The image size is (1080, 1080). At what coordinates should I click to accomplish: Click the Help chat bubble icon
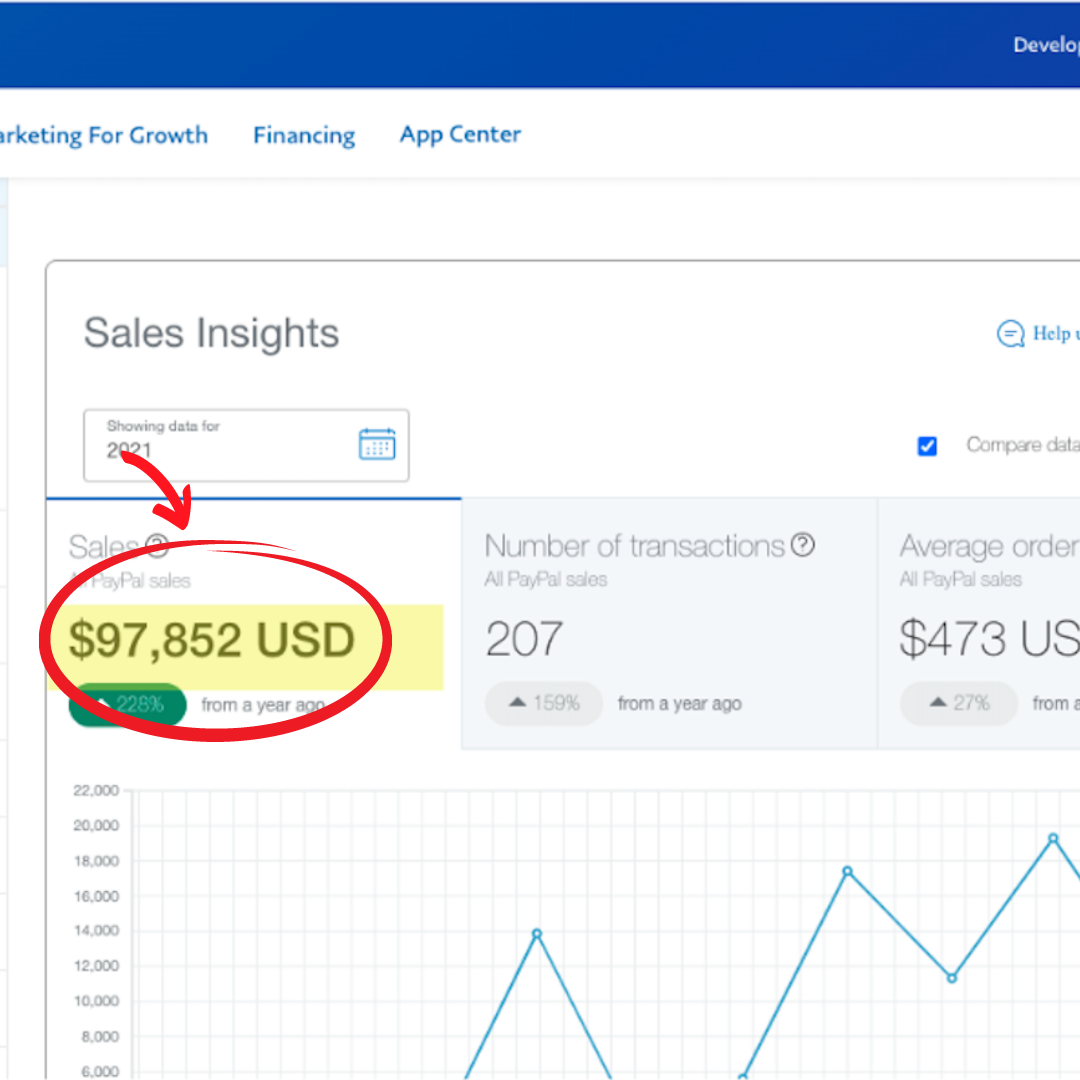(x=1011, y=334)
